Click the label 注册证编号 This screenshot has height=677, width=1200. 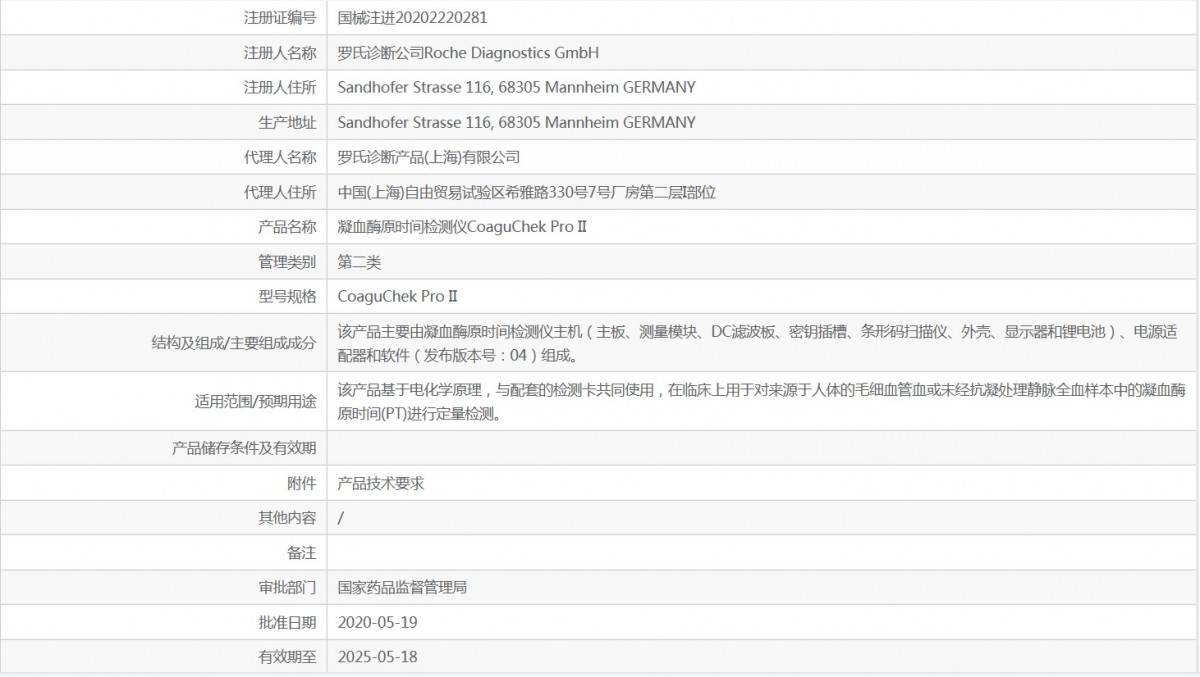pyautogui.click(x=280, y=17)
